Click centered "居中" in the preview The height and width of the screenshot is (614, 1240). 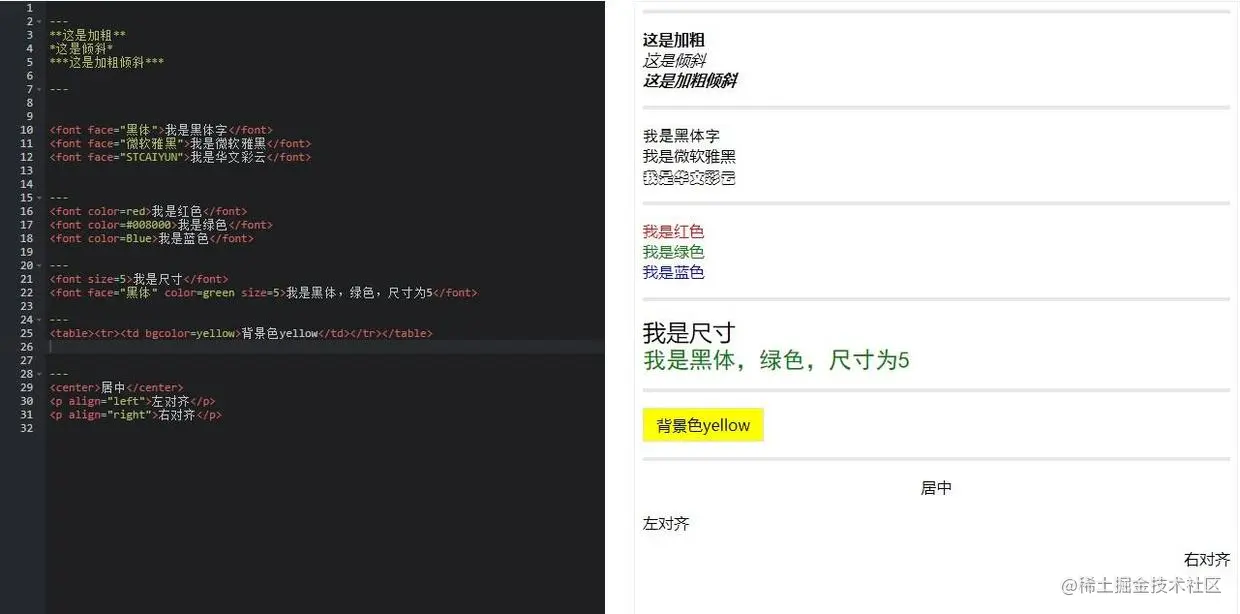[x=936, y=488]
